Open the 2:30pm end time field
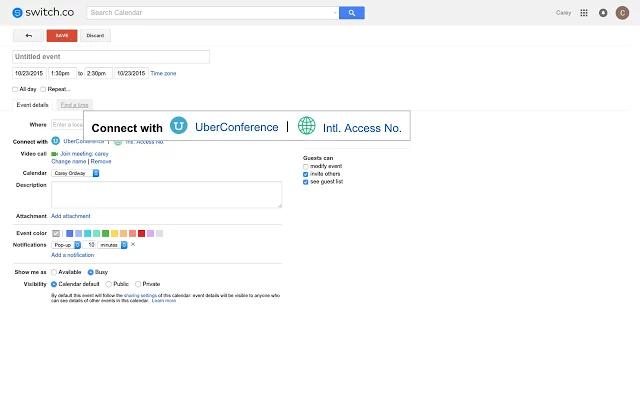The image size is (640, 400). pyautogui.click(x=98, y=73)
